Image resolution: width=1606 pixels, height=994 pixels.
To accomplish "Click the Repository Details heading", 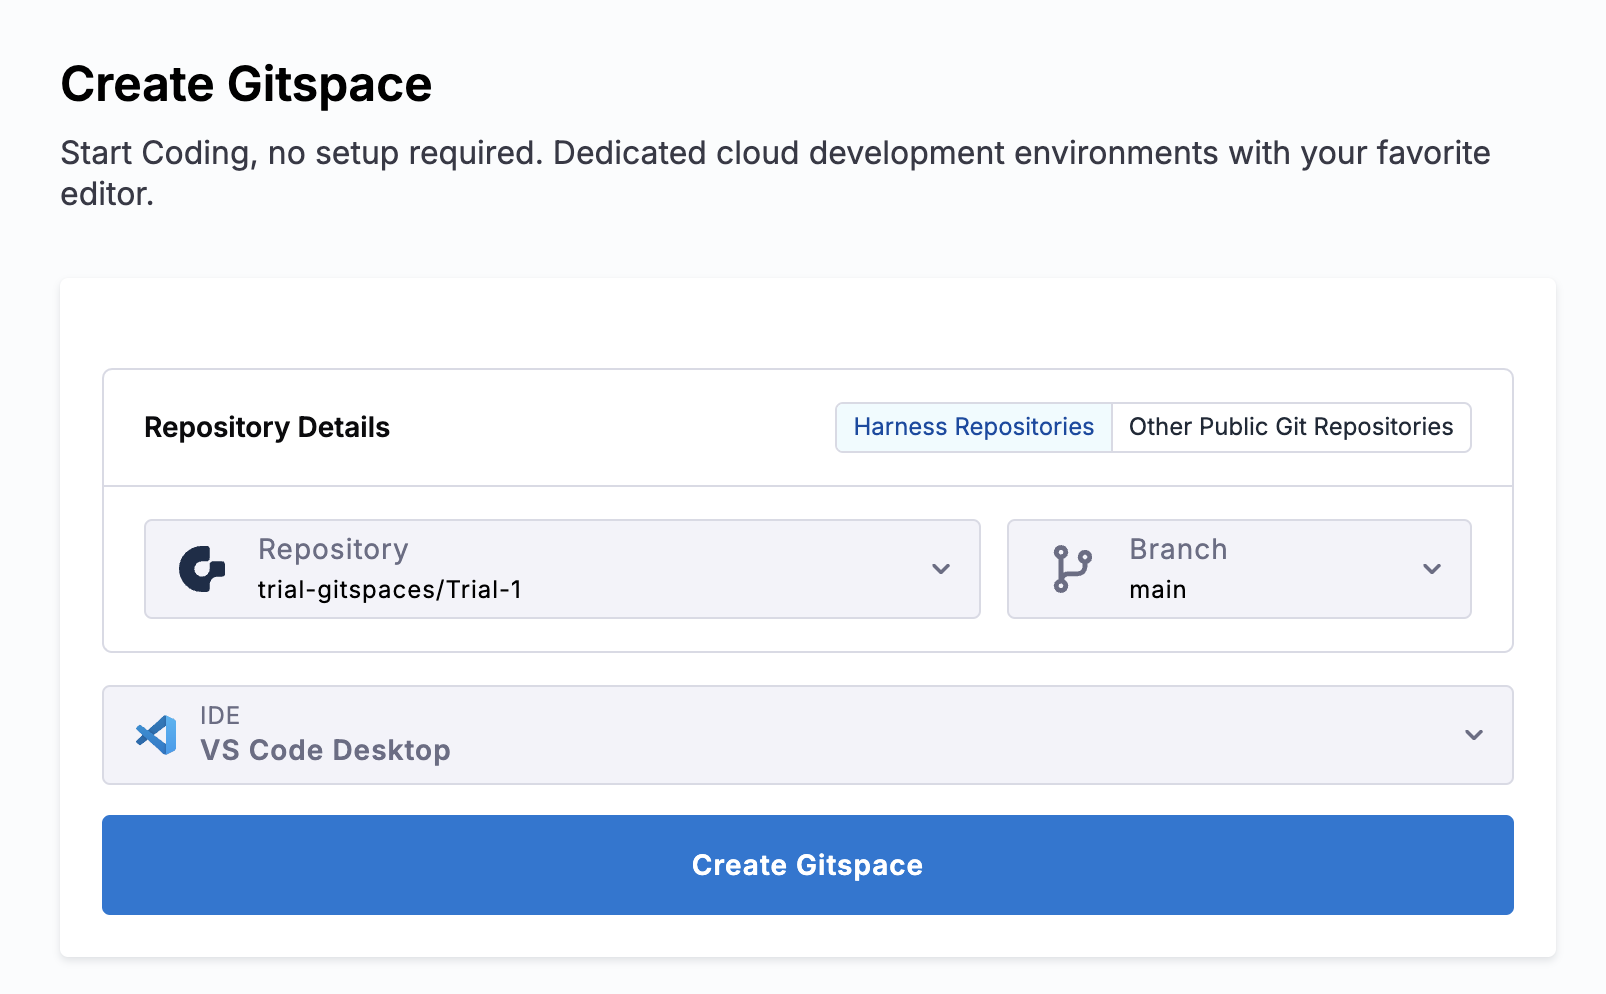I will tap(267, 428).
